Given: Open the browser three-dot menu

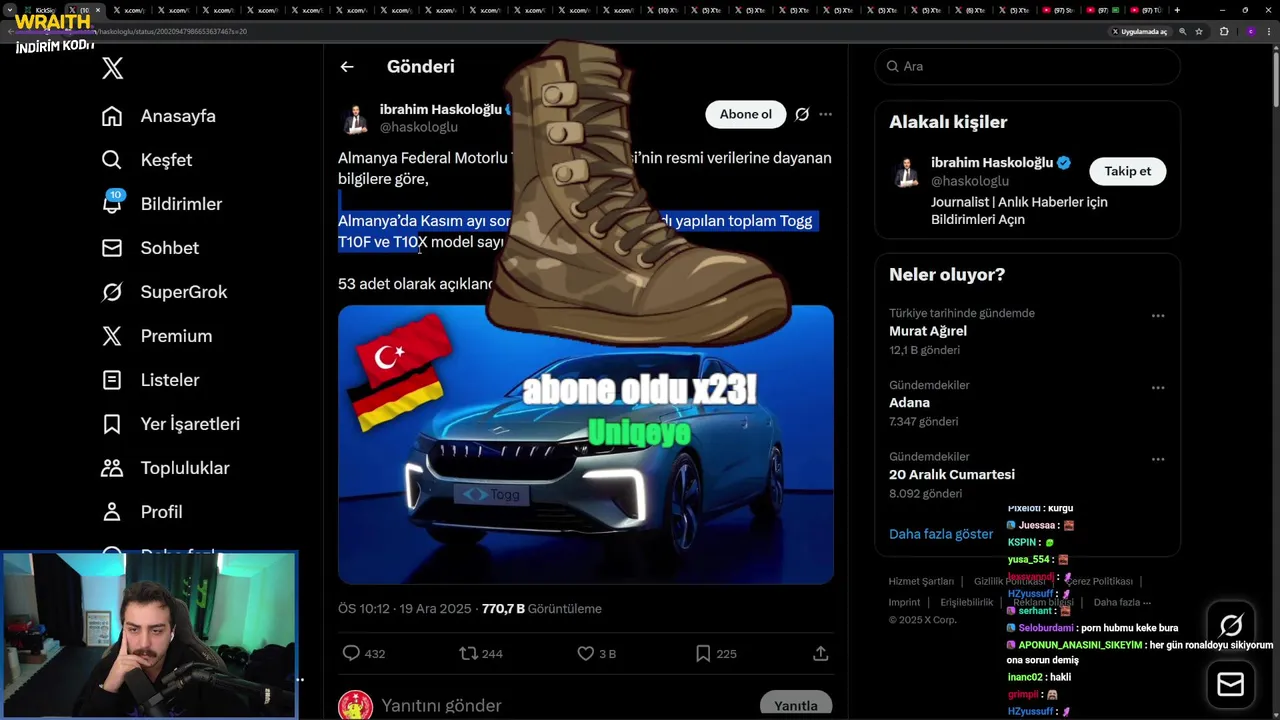Looking at the screenshot, I should tap(1270, 31).
